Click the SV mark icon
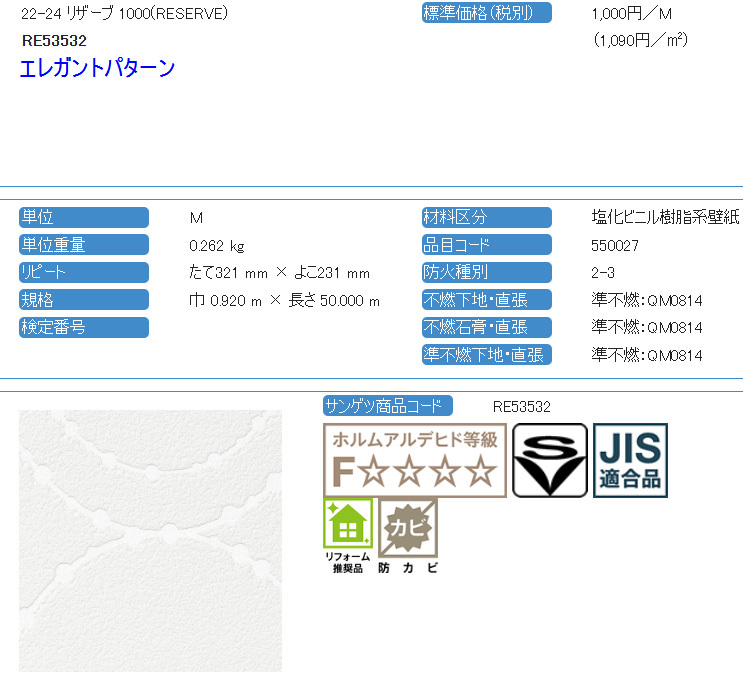Viewport: 743px width, 674px height. click(550, 460)
